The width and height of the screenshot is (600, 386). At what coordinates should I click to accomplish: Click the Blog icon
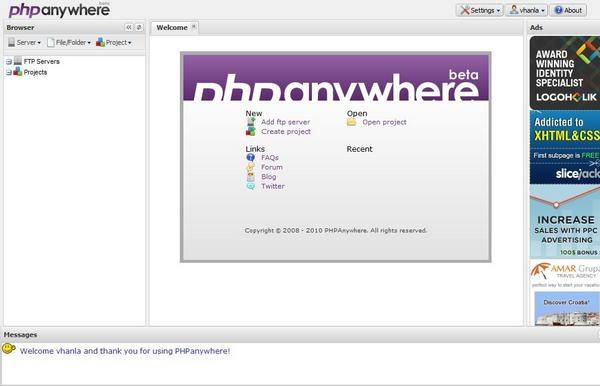pyautogui.click(x=251, y=176)
